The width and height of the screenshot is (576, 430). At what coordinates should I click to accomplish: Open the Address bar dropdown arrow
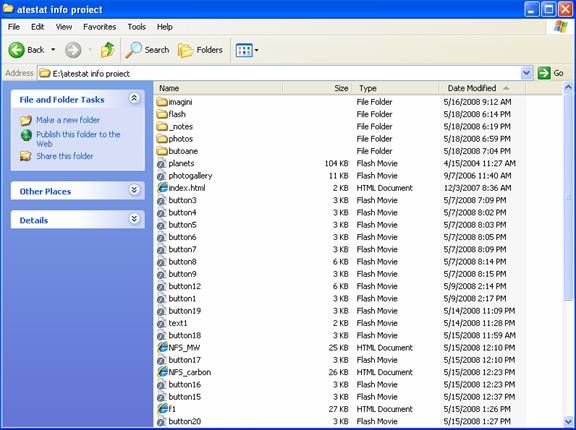click(x=526, y=73)
